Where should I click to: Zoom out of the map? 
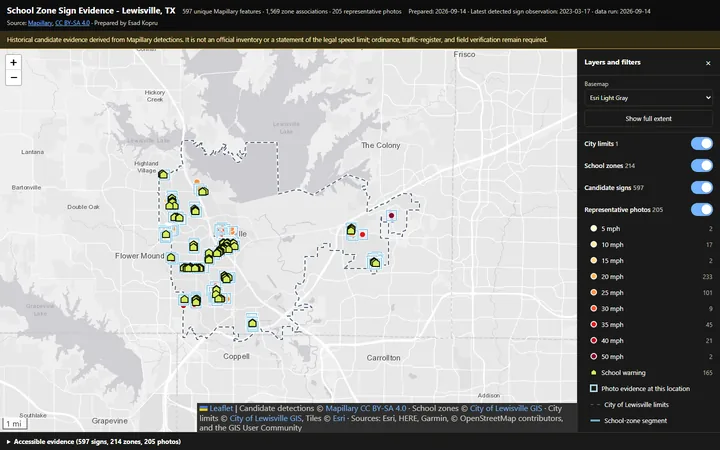pyautogui.click(x=13, y=78)
